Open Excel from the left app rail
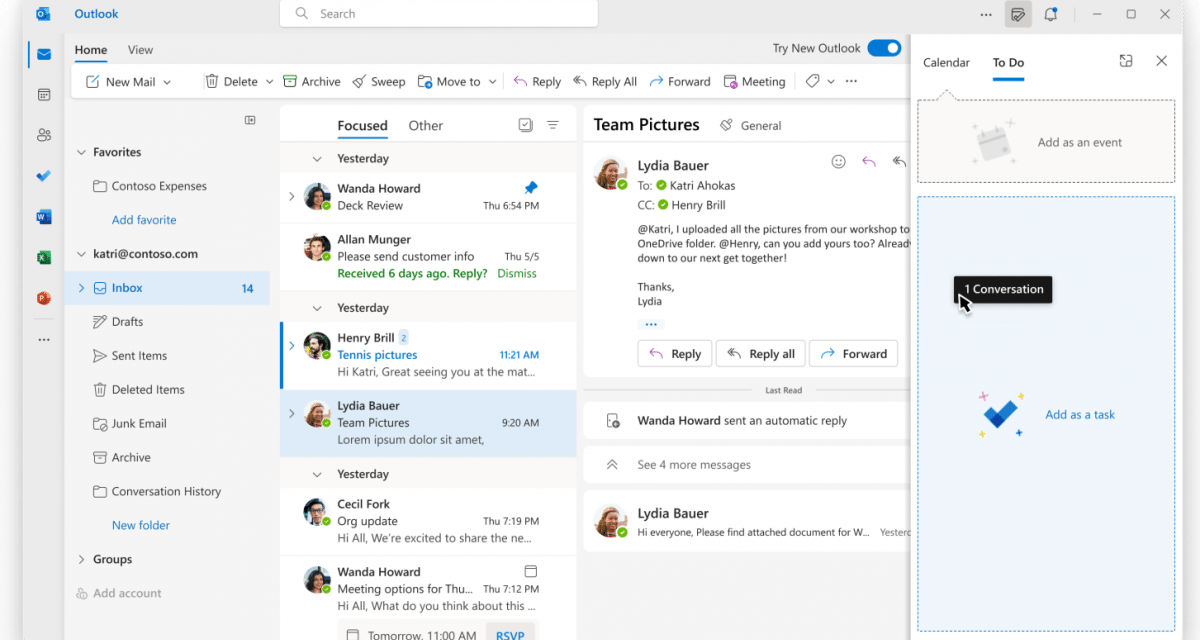1200x640 pixels. (43, 257)
